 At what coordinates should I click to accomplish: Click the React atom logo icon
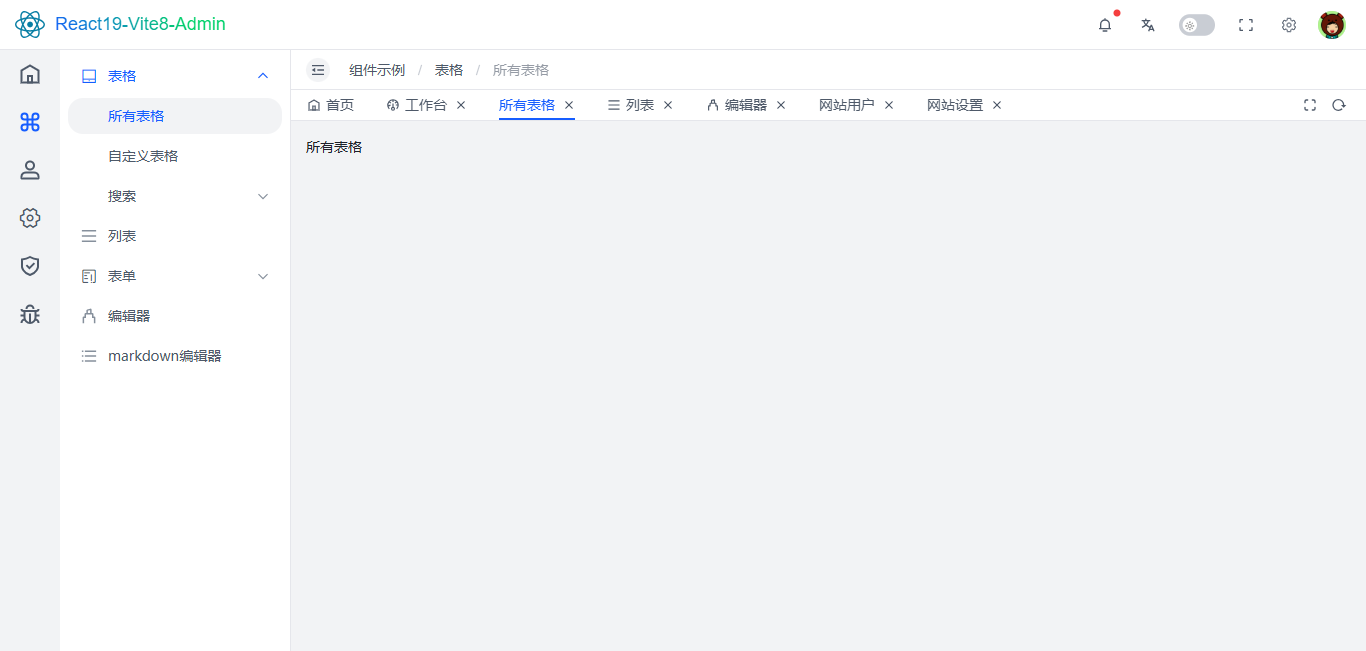30,24
